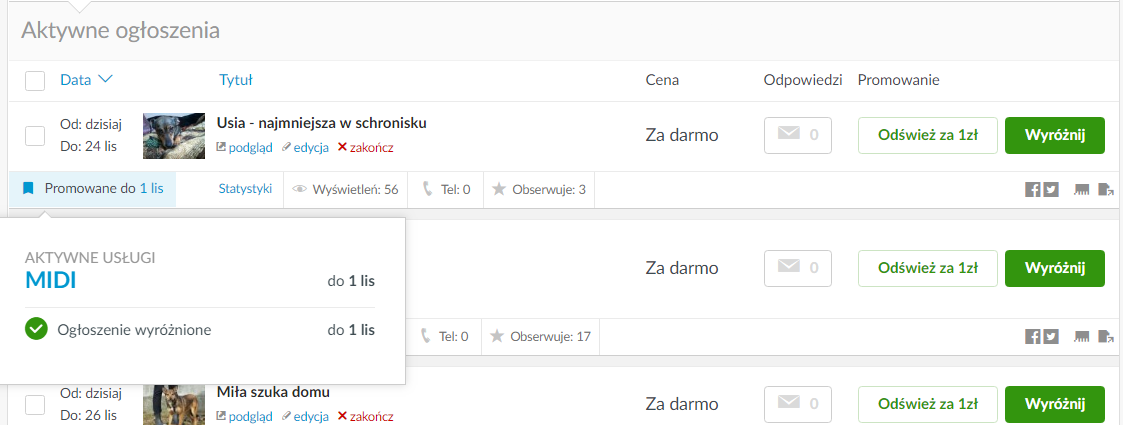Sort listings using the Data dropdown arrow

105,79
